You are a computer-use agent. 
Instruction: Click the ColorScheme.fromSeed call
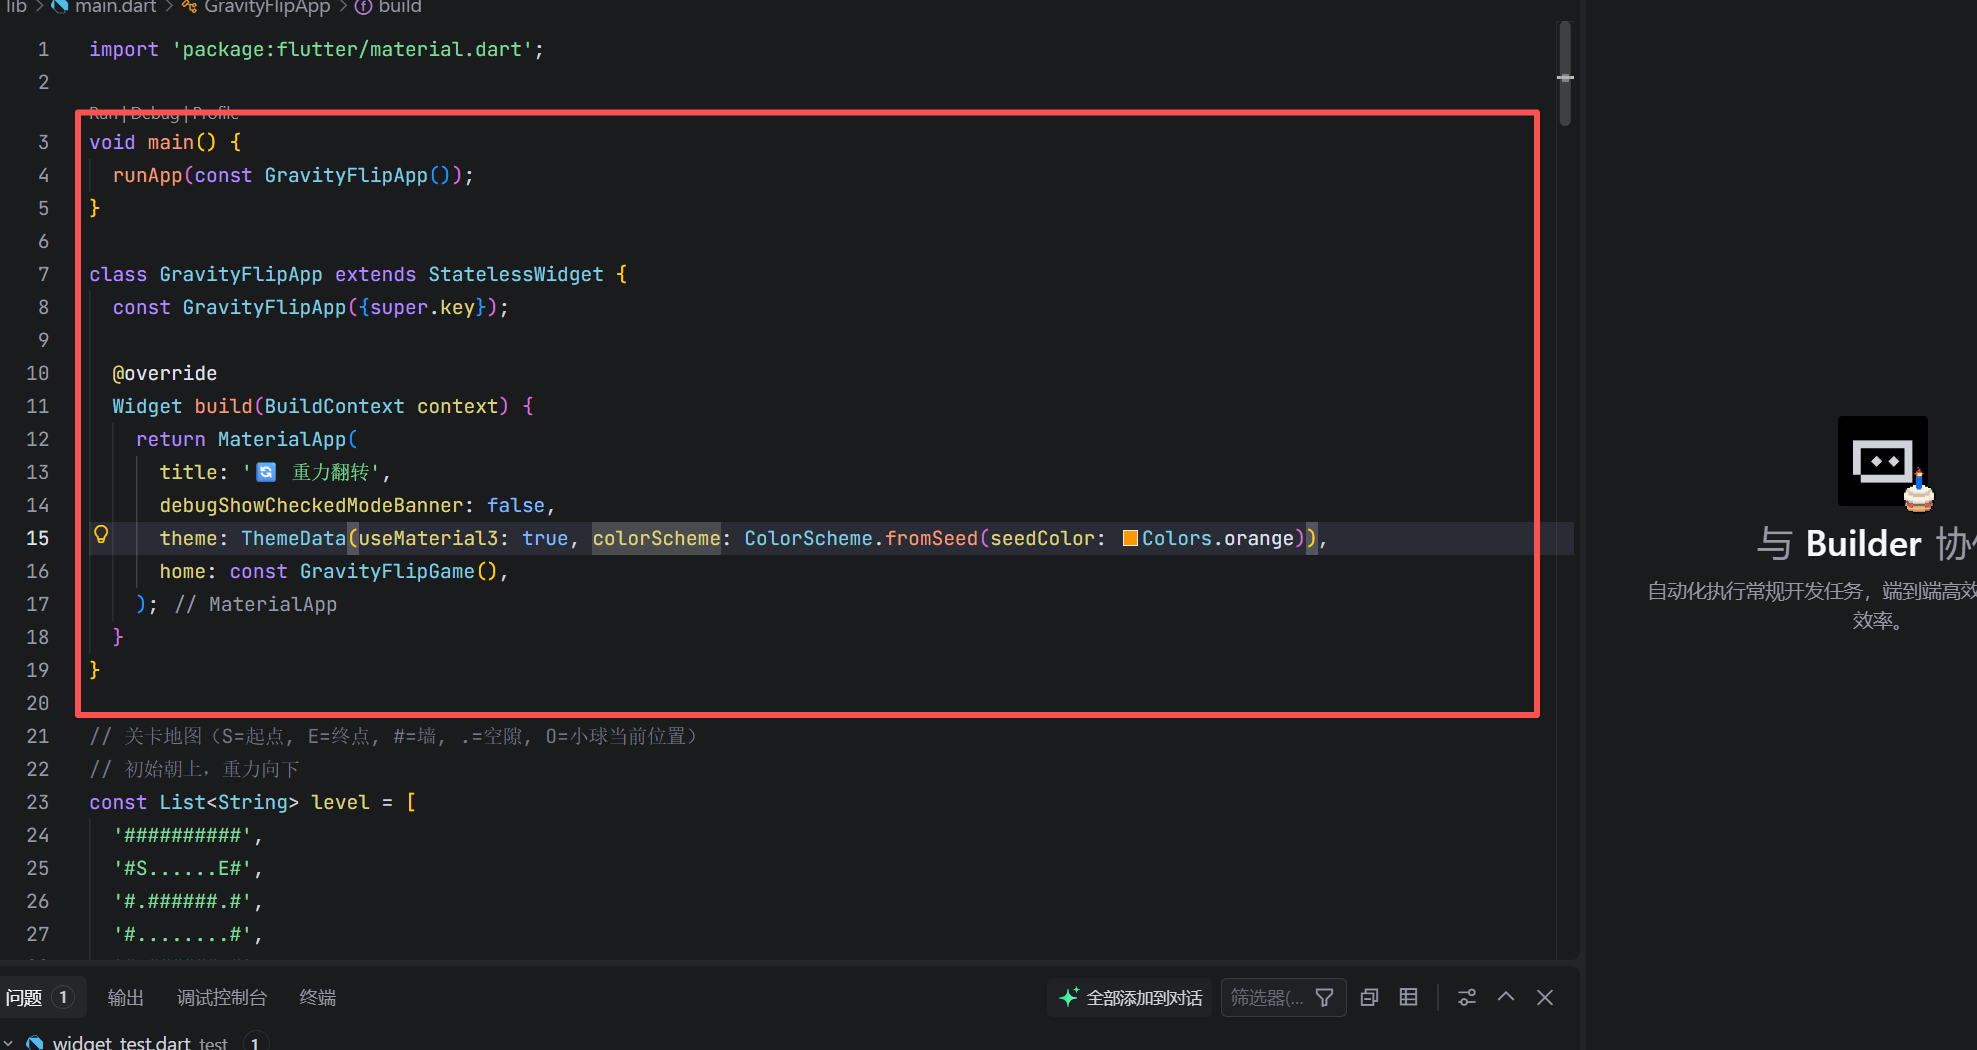tap(861, 538)
